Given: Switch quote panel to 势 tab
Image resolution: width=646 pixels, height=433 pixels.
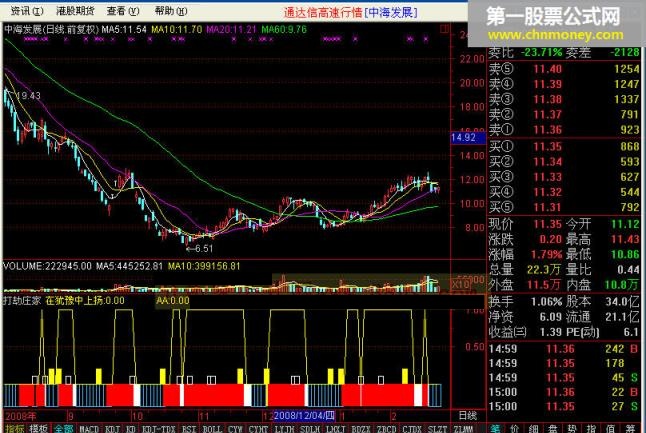Looking at the screenshot, I should pos(572,428).
